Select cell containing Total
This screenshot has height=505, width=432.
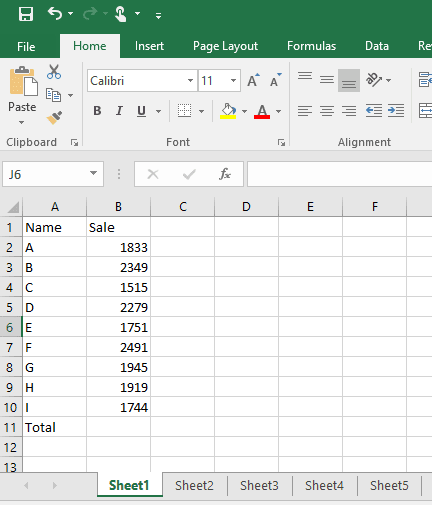(54, 427)
